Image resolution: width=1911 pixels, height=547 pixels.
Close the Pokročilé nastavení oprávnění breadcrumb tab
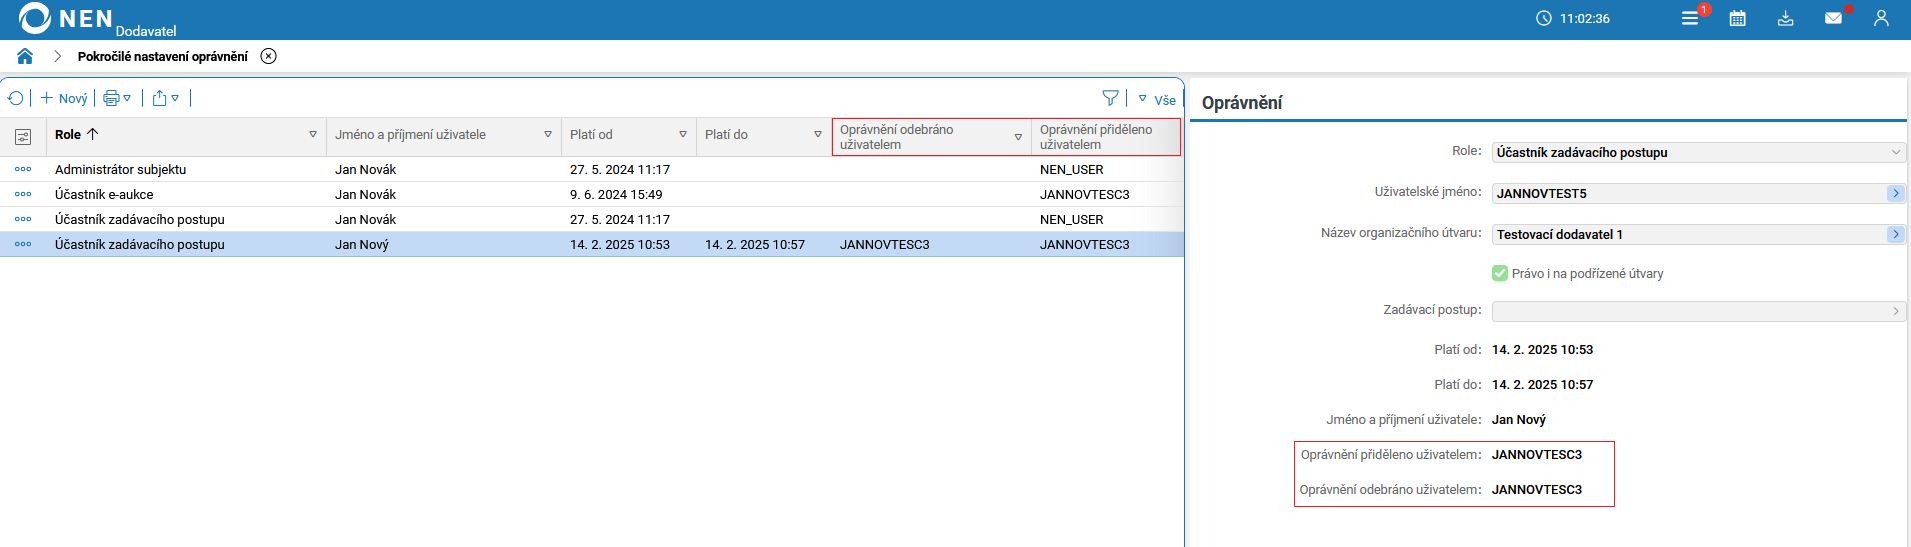coord(268,56)
